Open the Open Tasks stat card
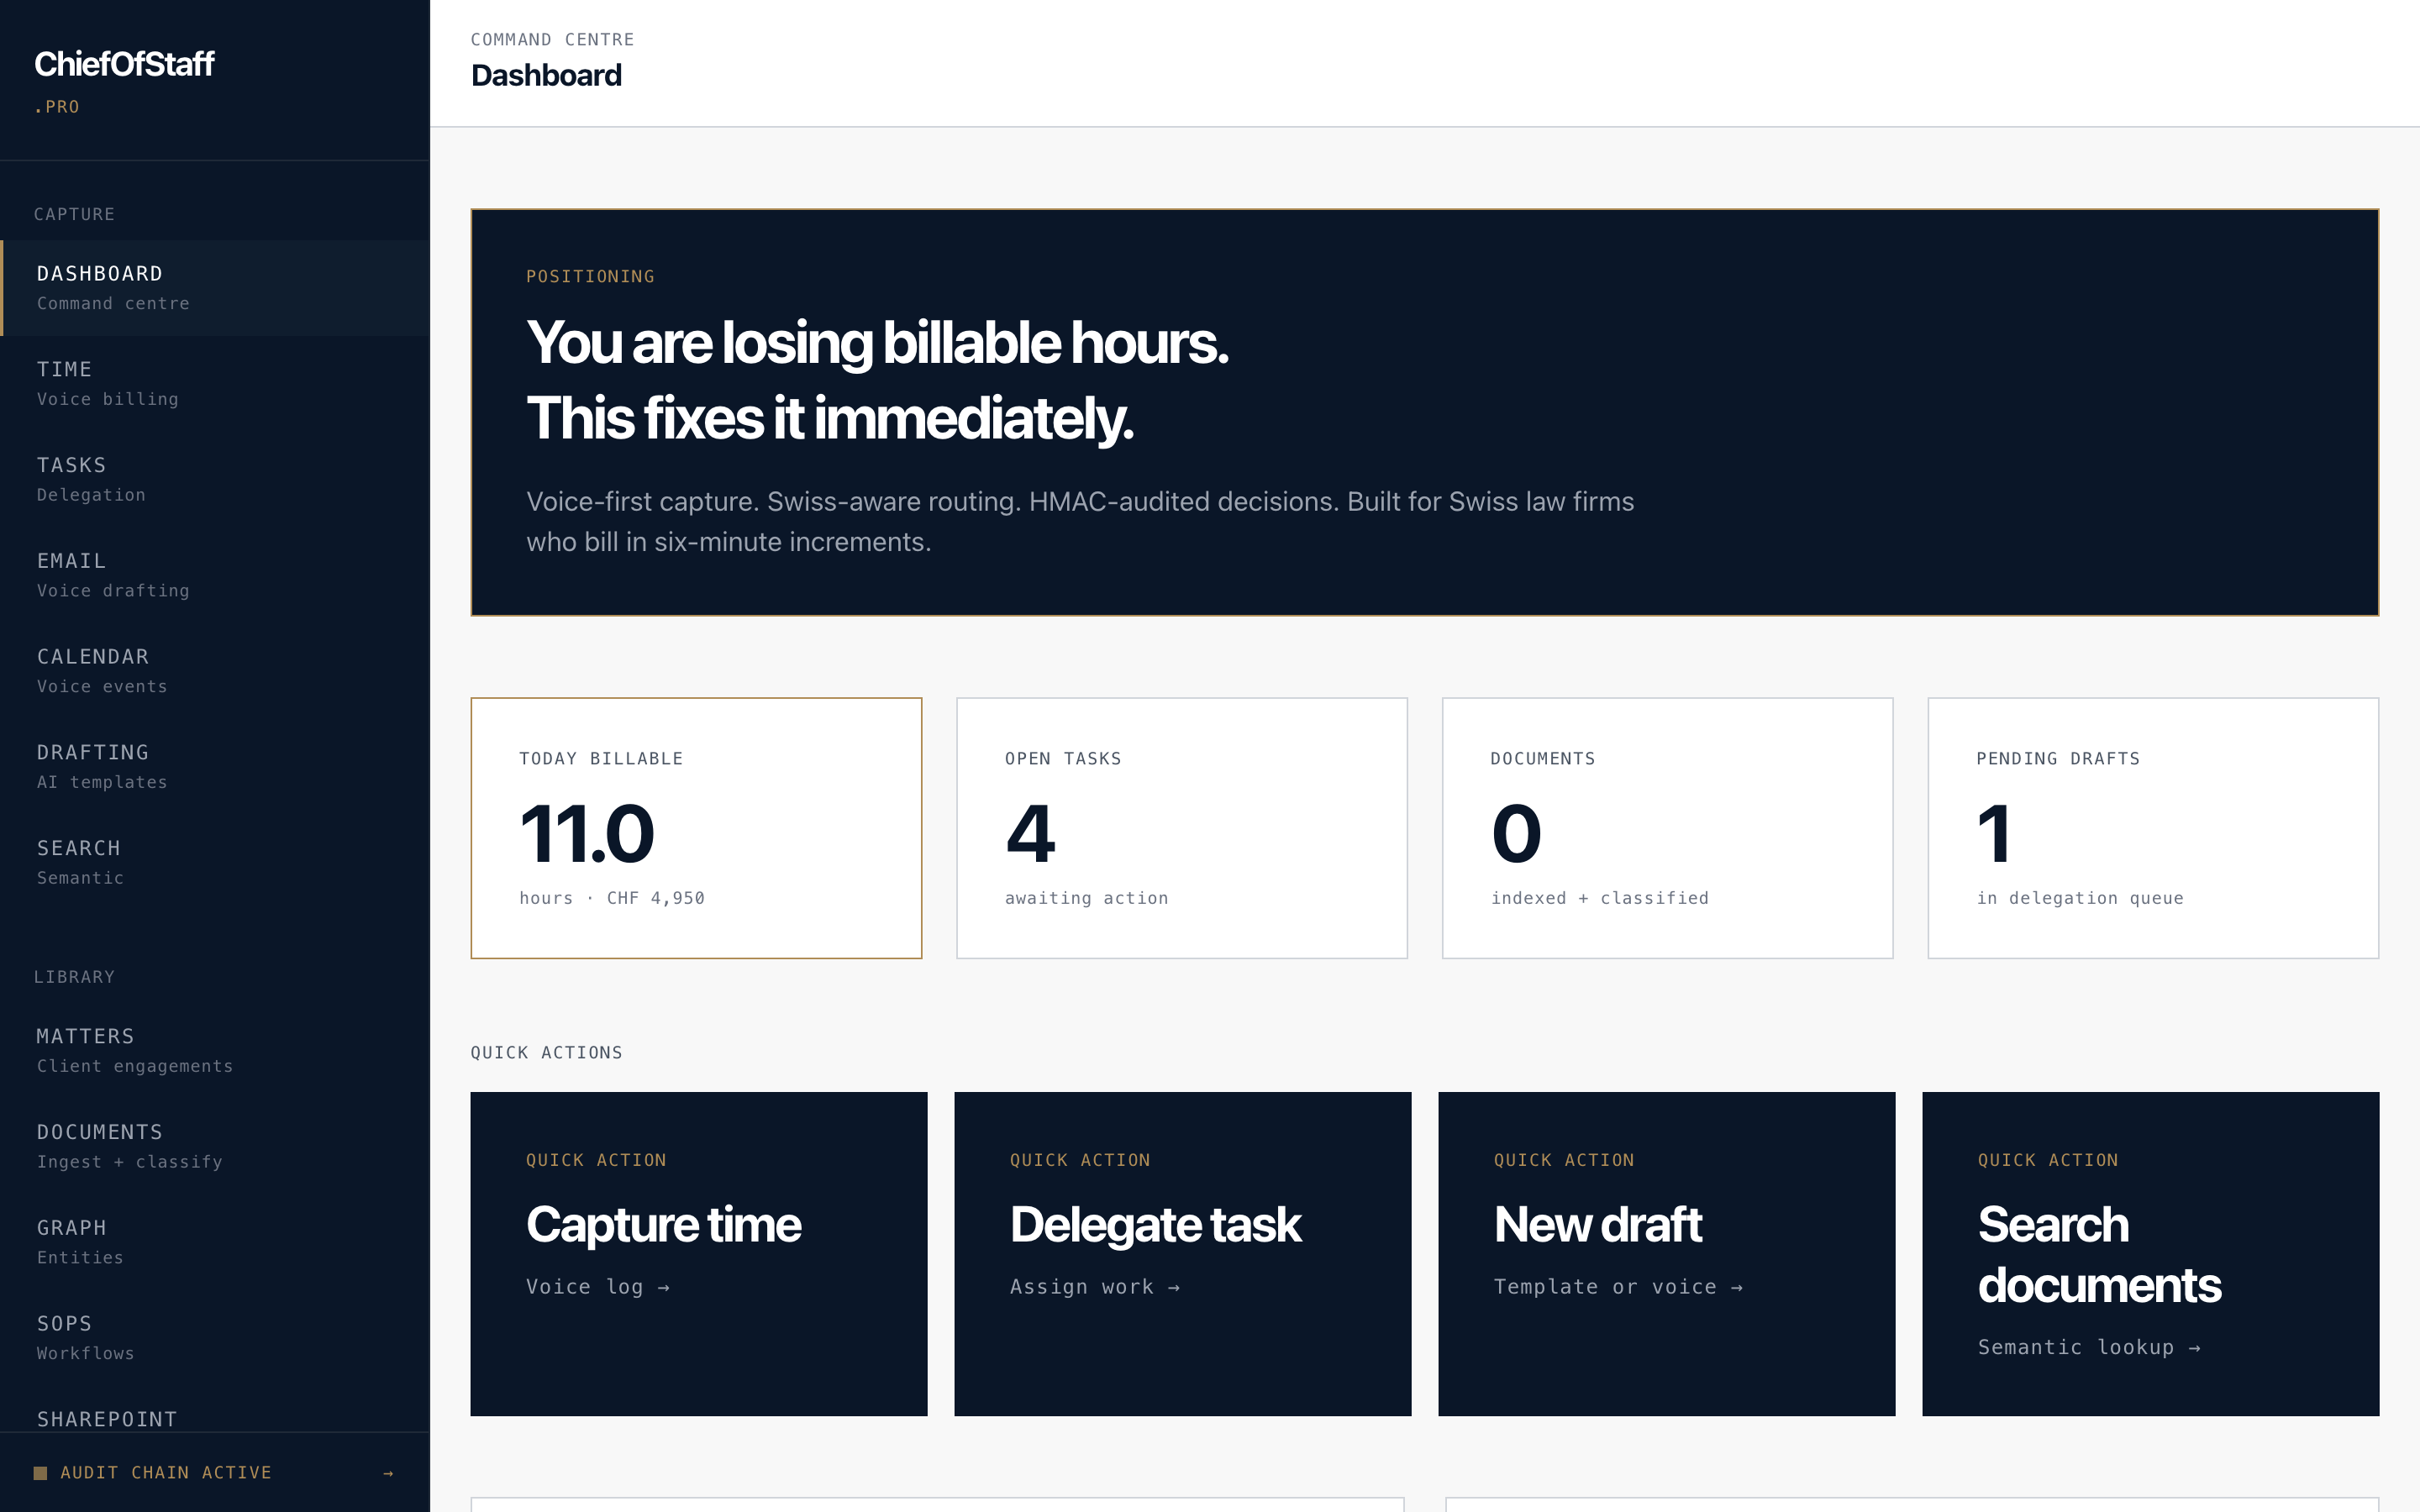The width and height of the screenshot is (2420, 1512). [1182, 828]
